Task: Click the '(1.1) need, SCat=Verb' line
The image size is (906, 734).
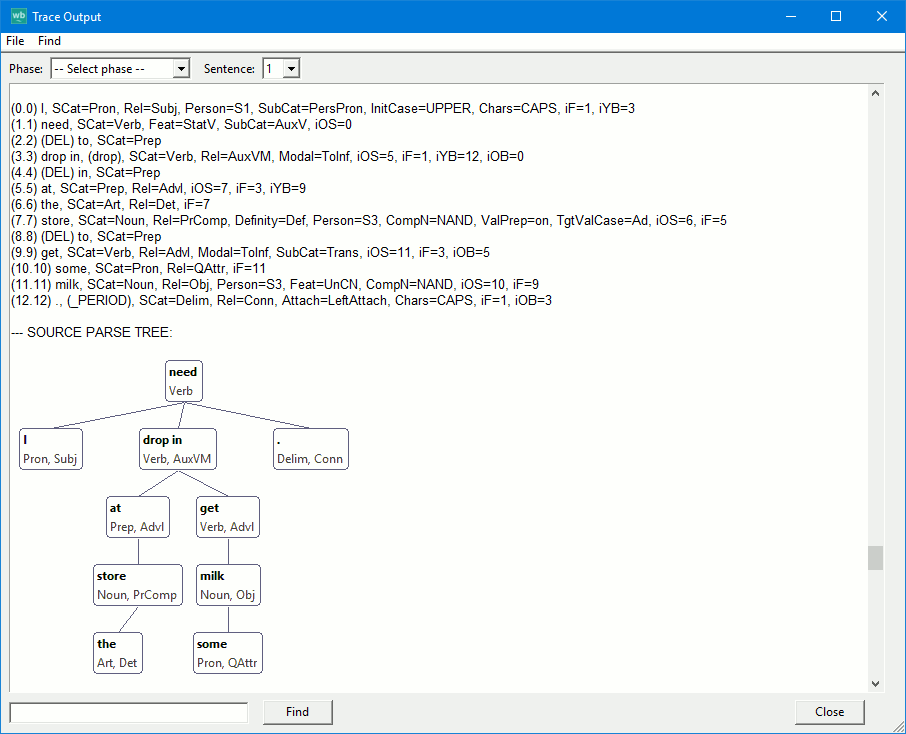Action: click(x=181, y=124)
